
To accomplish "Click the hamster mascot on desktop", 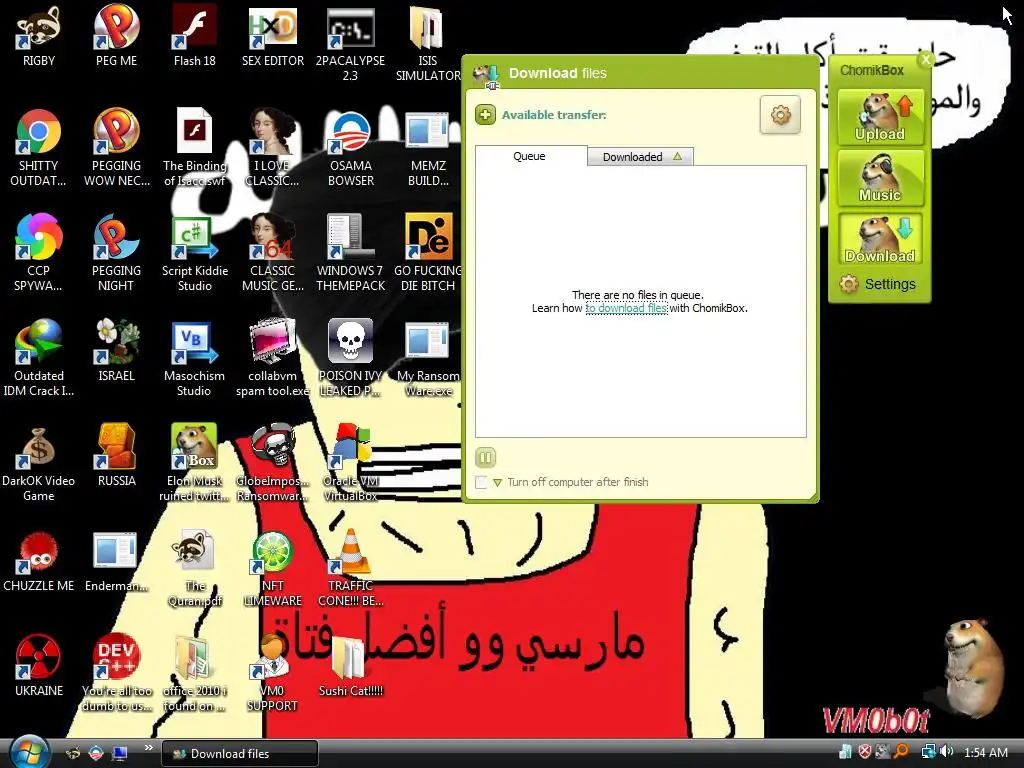I will (x=973, y=668).
